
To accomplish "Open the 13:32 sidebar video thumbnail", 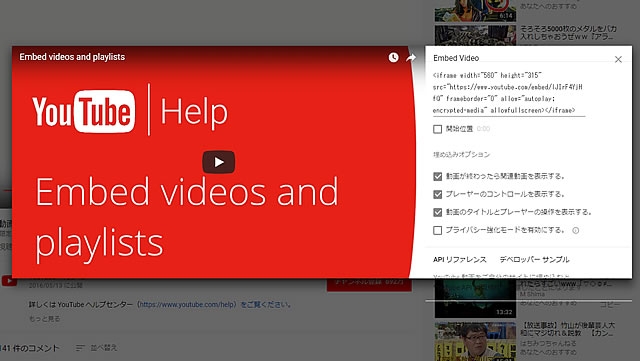I will coord(475,298).
